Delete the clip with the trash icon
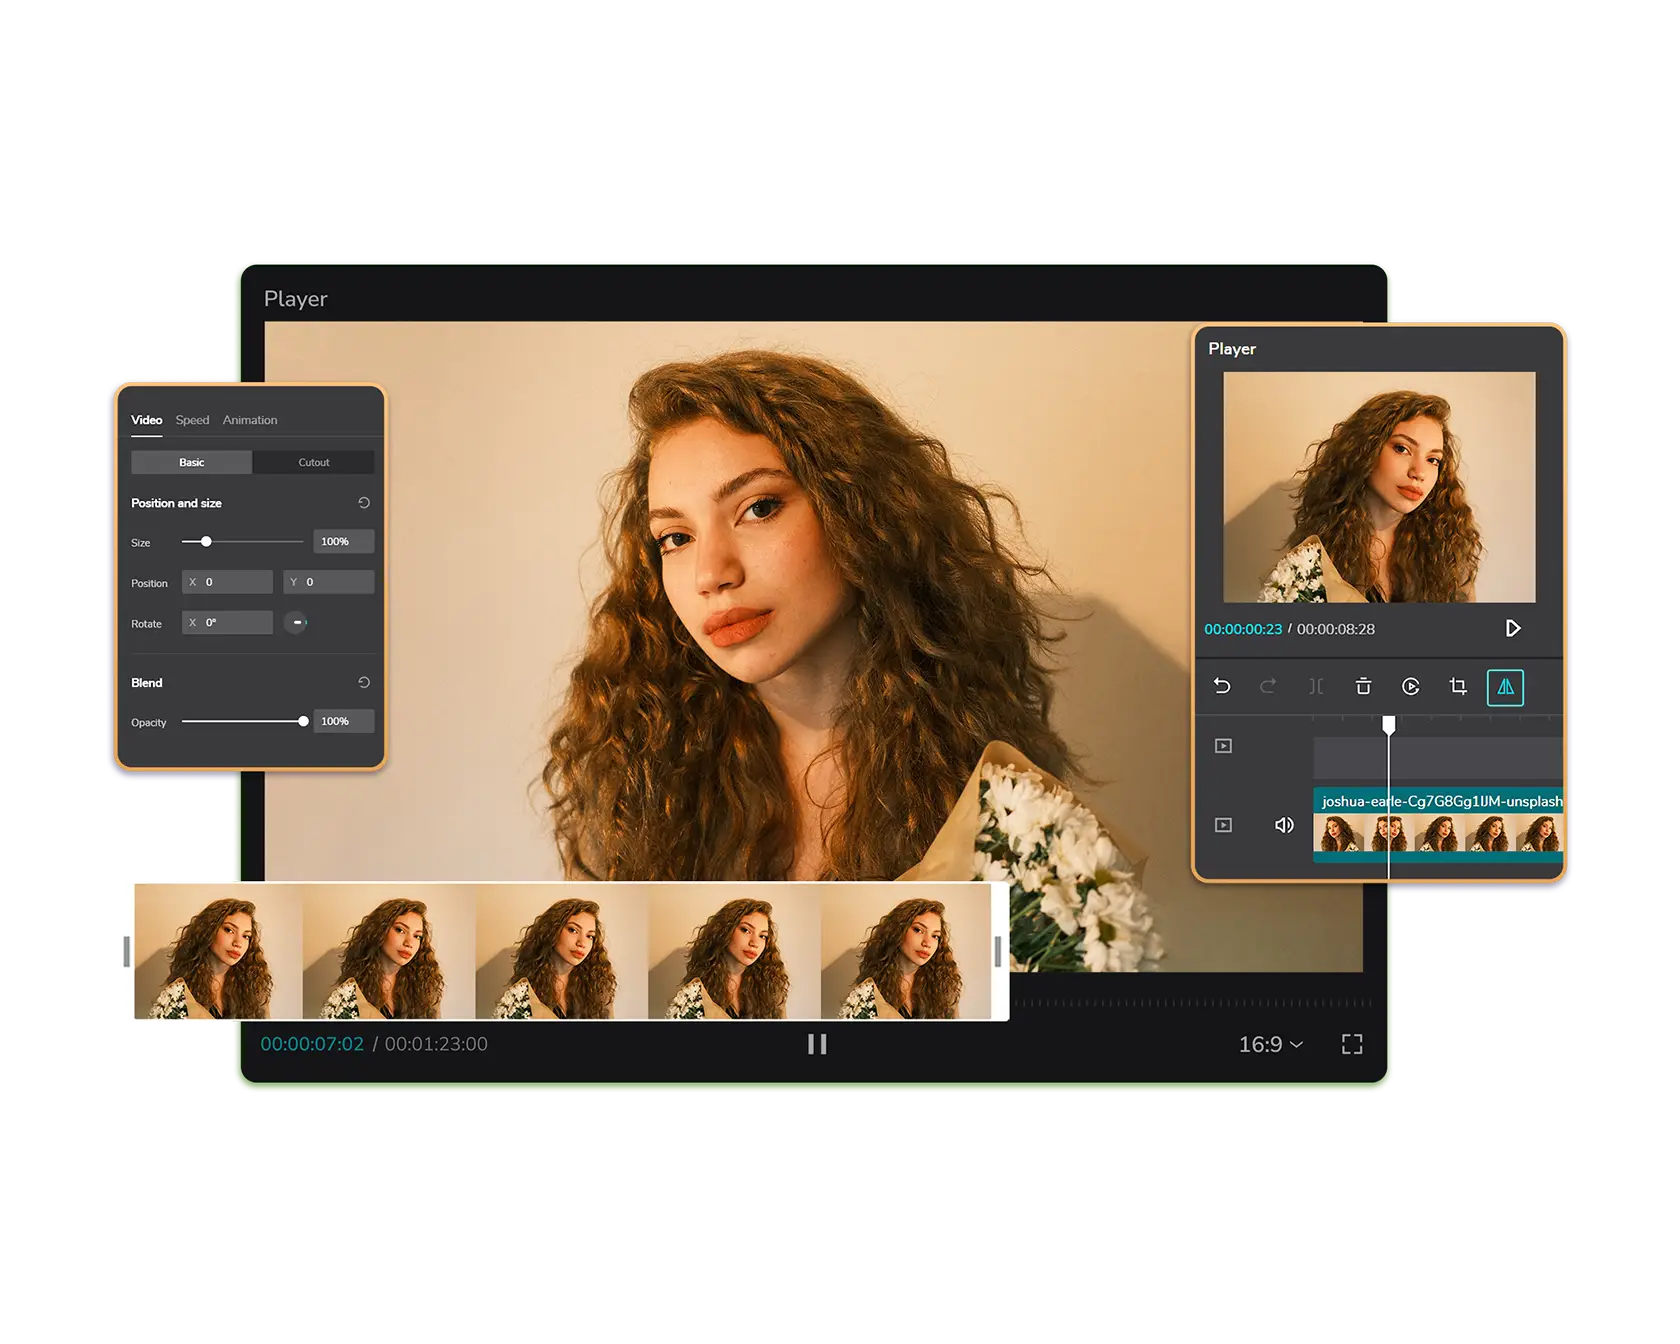This screenshot has width=1680, height=1344. (x=1363, y=686)
